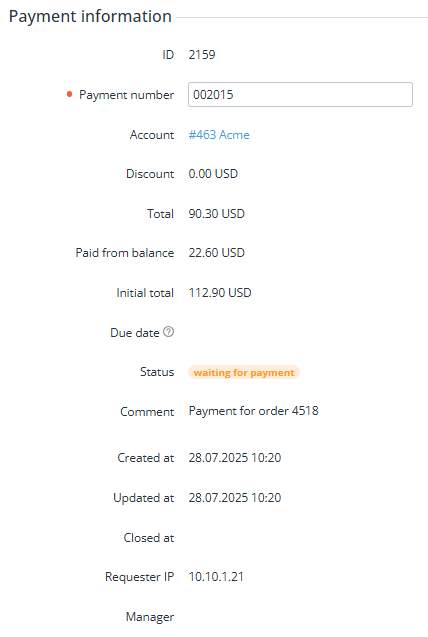Click the Created at timestamp value
The height and width of the screenshot is (637, 428).
click(235, 457)
